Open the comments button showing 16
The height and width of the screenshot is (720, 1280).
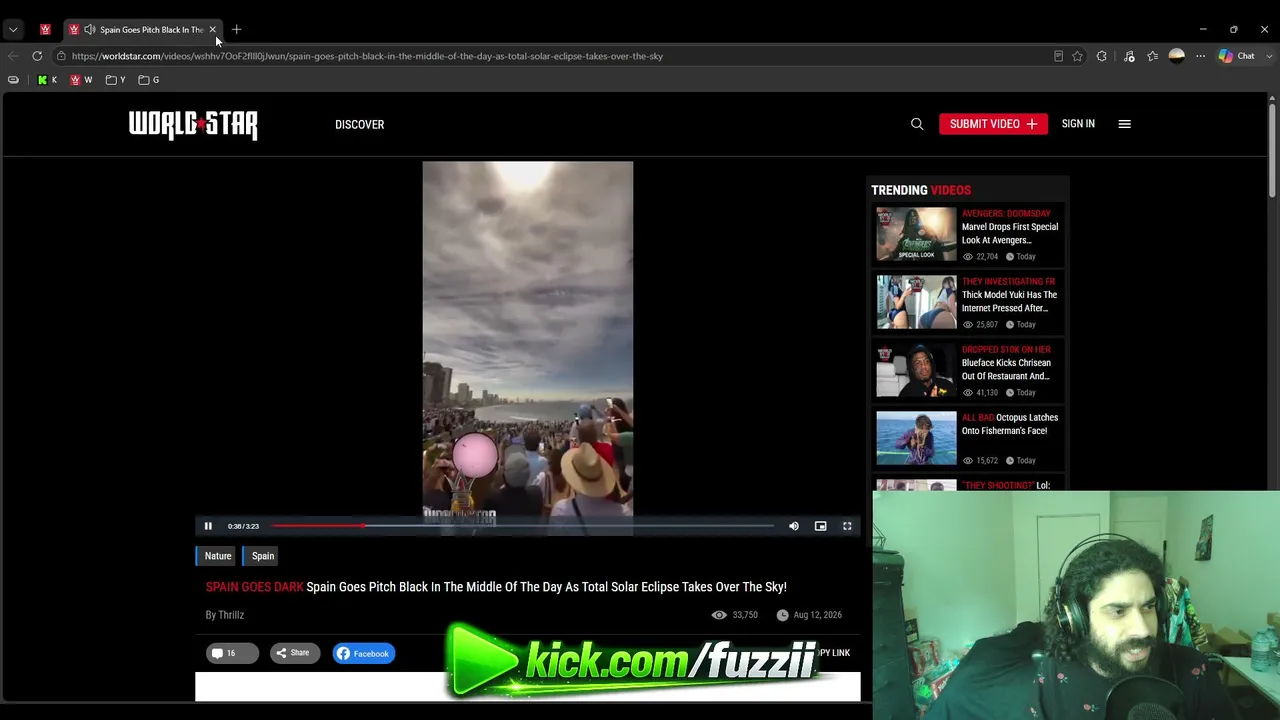coord(232,654)
